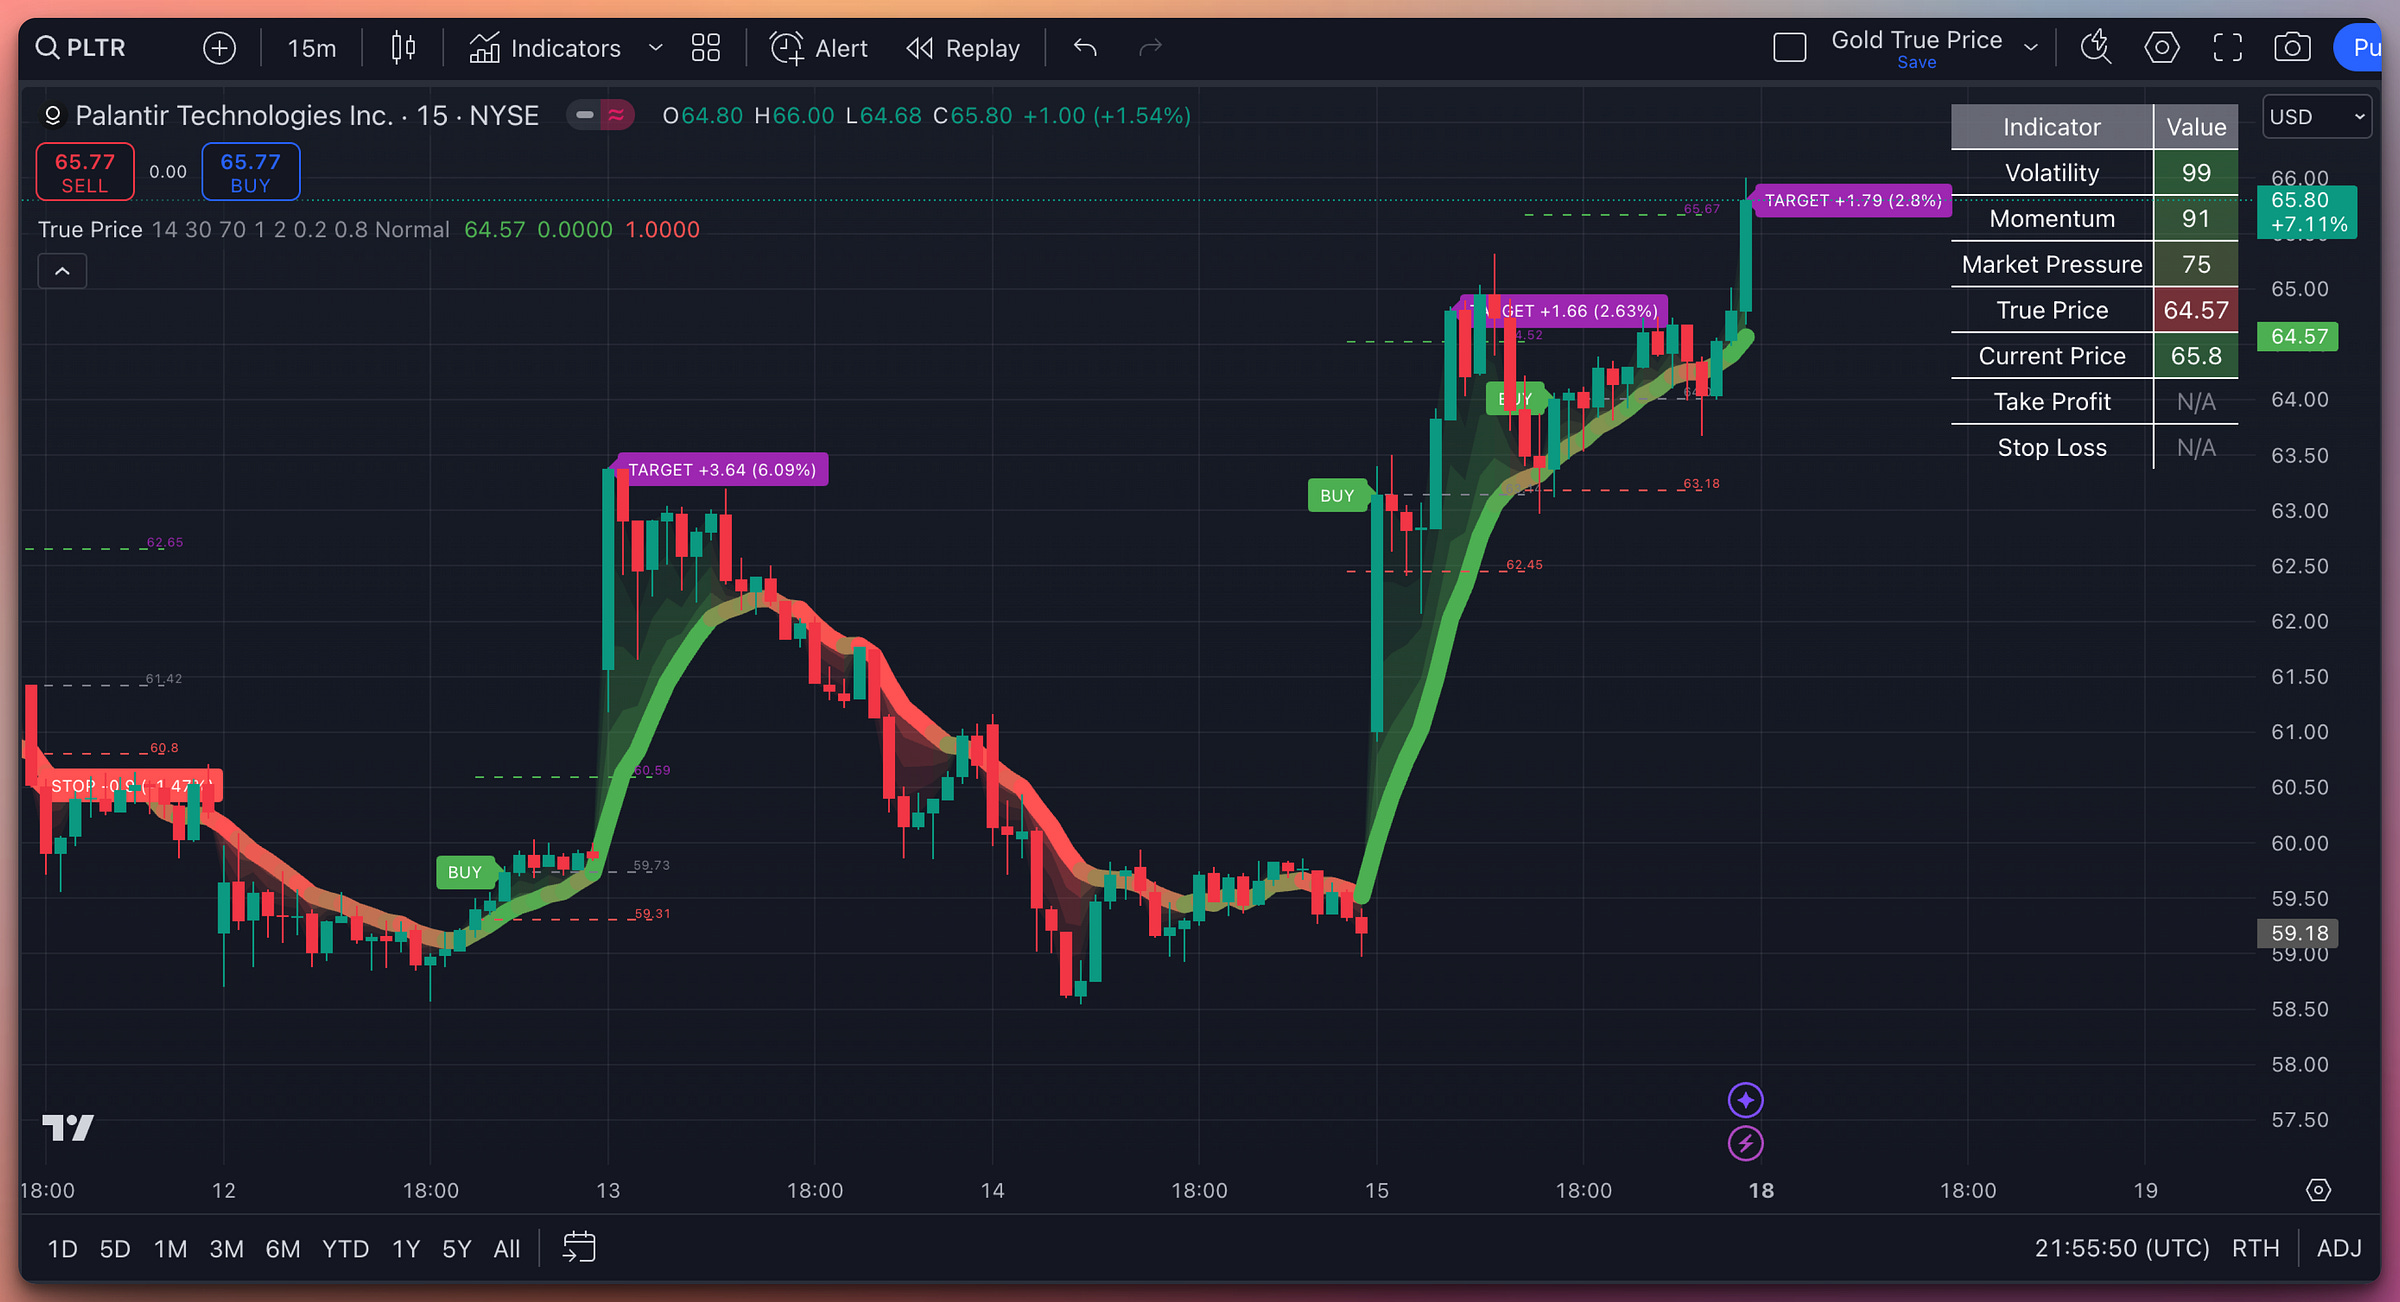2400x1302 pixels.
Task: Add a symbol to compare with plus icon
Action: [x=219, y=47]
